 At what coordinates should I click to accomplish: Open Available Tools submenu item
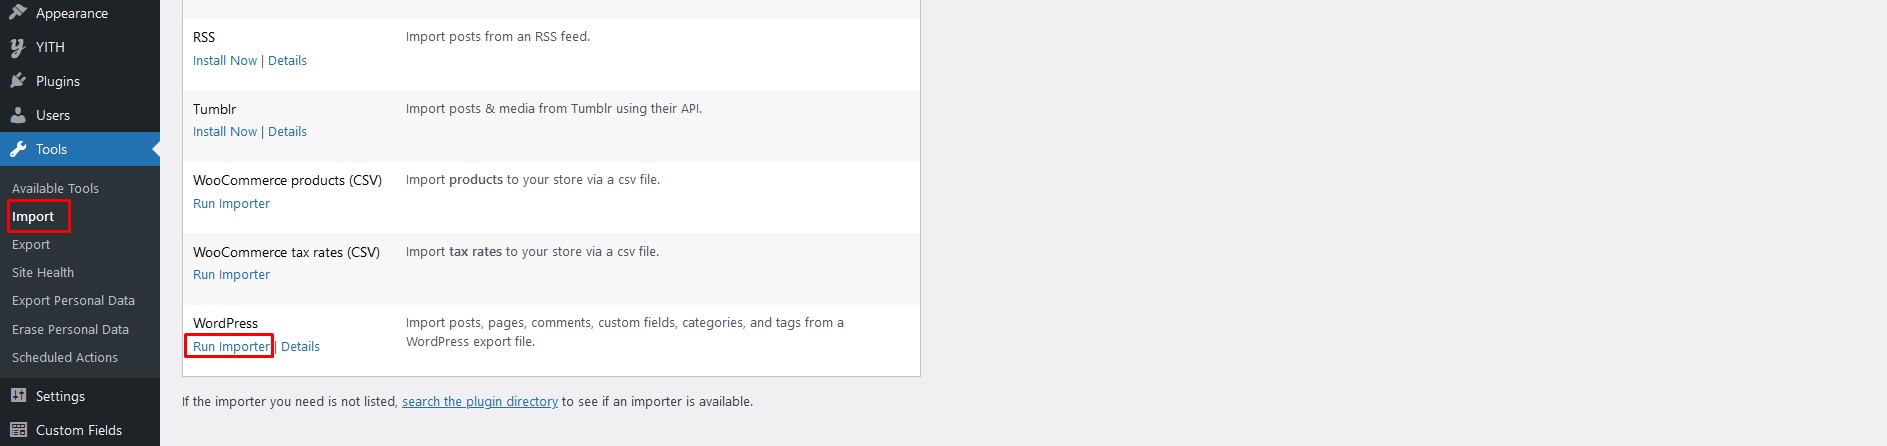[x=55, y=188]
